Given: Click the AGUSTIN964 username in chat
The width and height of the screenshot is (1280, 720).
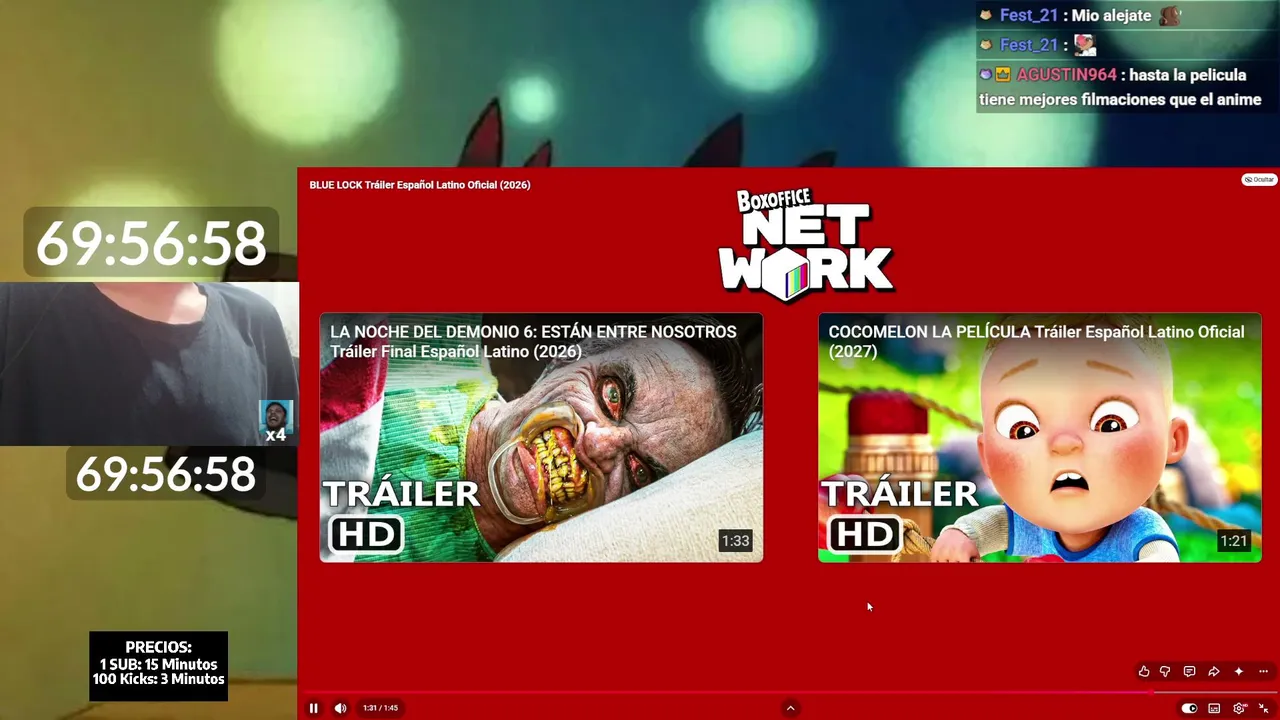Looking at the screenshot, I should click(x=1066, y=75).
